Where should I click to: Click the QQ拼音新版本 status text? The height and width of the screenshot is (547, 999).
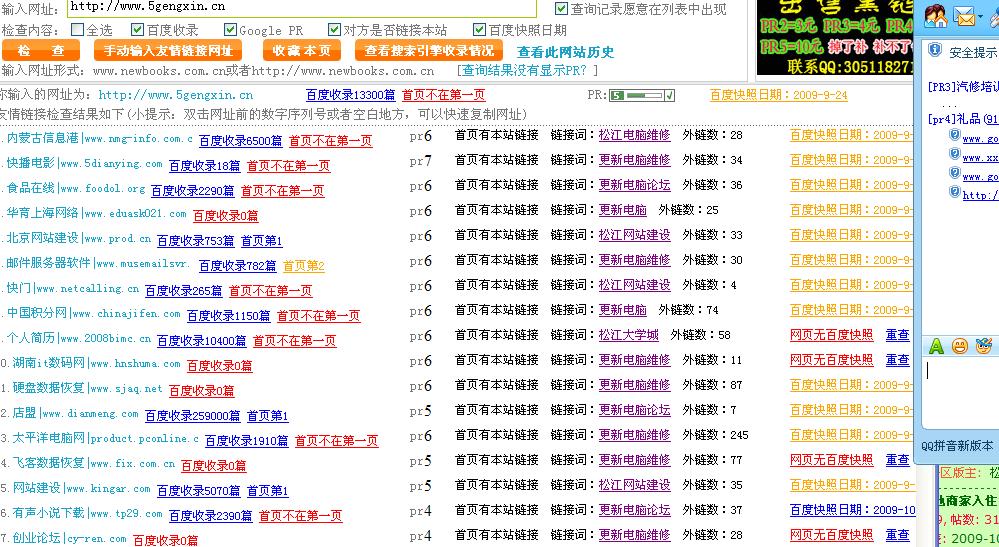coord(957,446)
